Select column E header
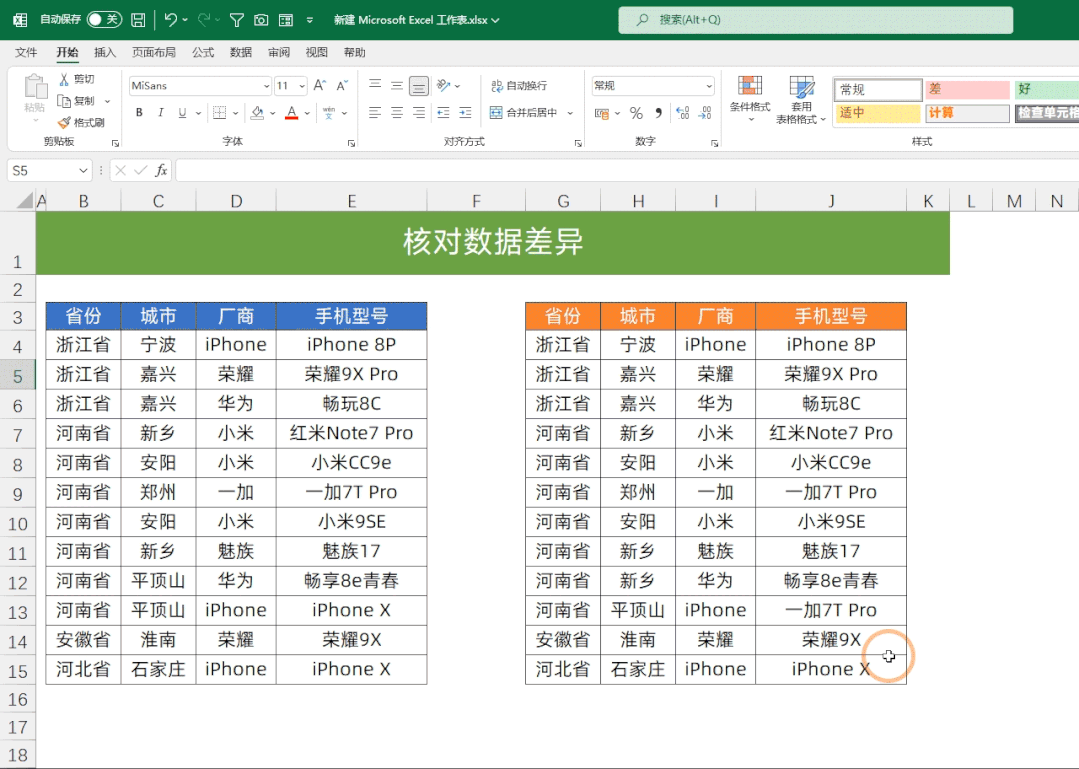This screenshot has height=769, width=1079. pyautogui.click(x=352, y=201)
